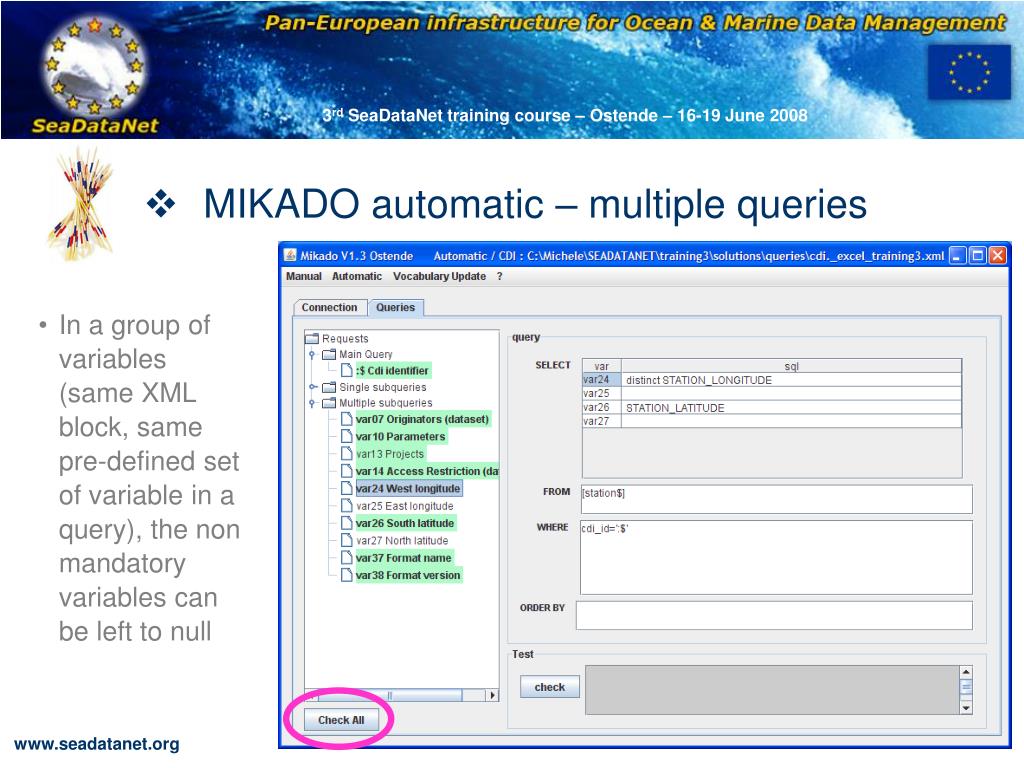This screenshot has width=1024, height=768.
Task: Click the check button in Test panel
Action: [x=549, y=687]
